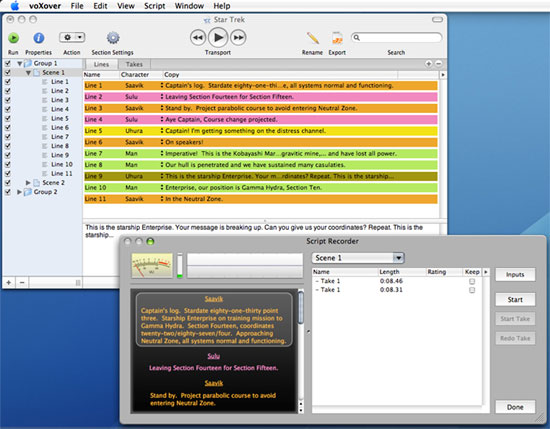The width and height of the screenshot is (550, 429).
Task: Click the Start Take button
Action: 515,319
